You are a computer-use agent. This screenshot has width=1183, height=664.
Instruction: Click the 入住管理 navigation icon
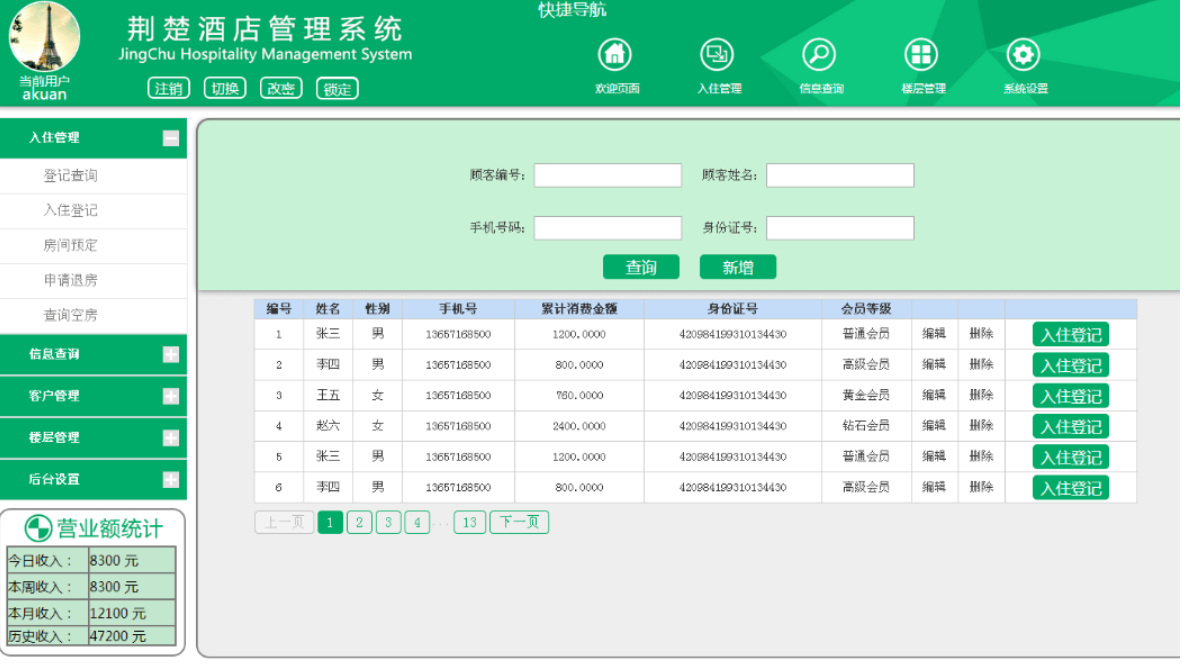[717, 55]
